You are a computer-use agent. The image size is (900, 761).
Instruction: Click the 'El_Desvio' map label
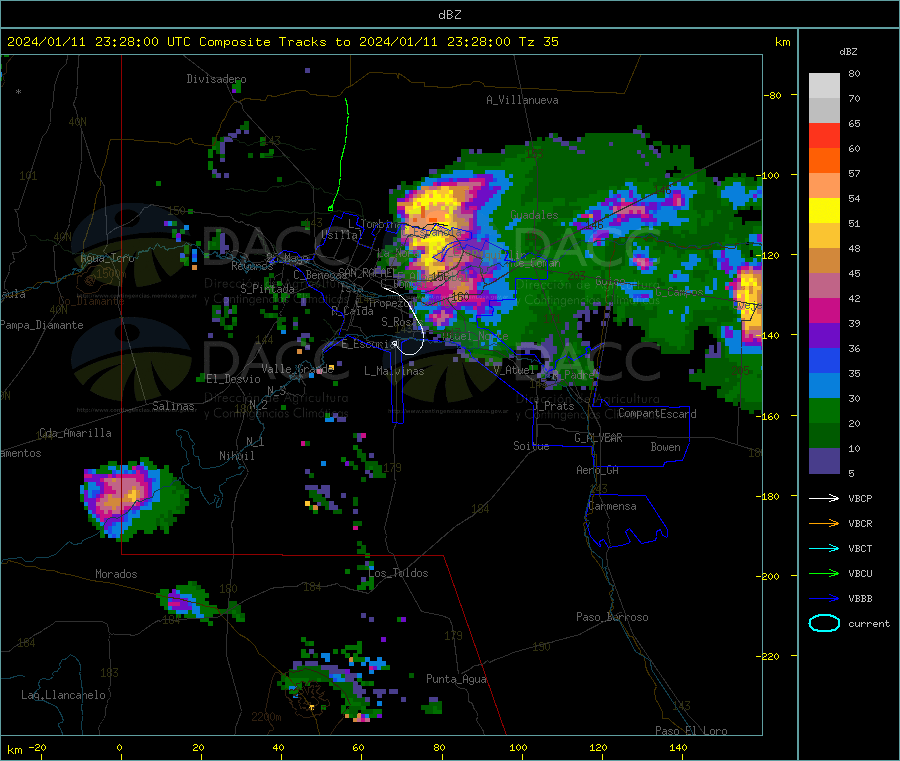coord(233,379)
